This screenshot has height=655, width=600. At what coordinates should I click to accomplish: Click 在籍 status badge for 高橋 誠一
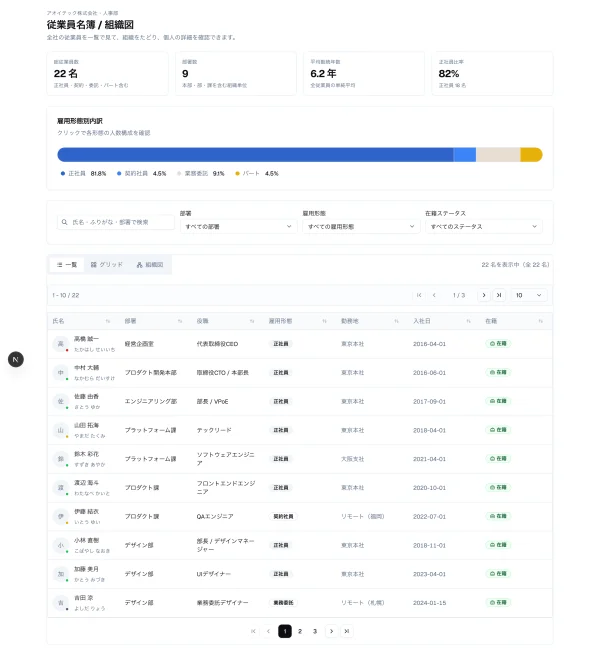click(x=498, y=344)
